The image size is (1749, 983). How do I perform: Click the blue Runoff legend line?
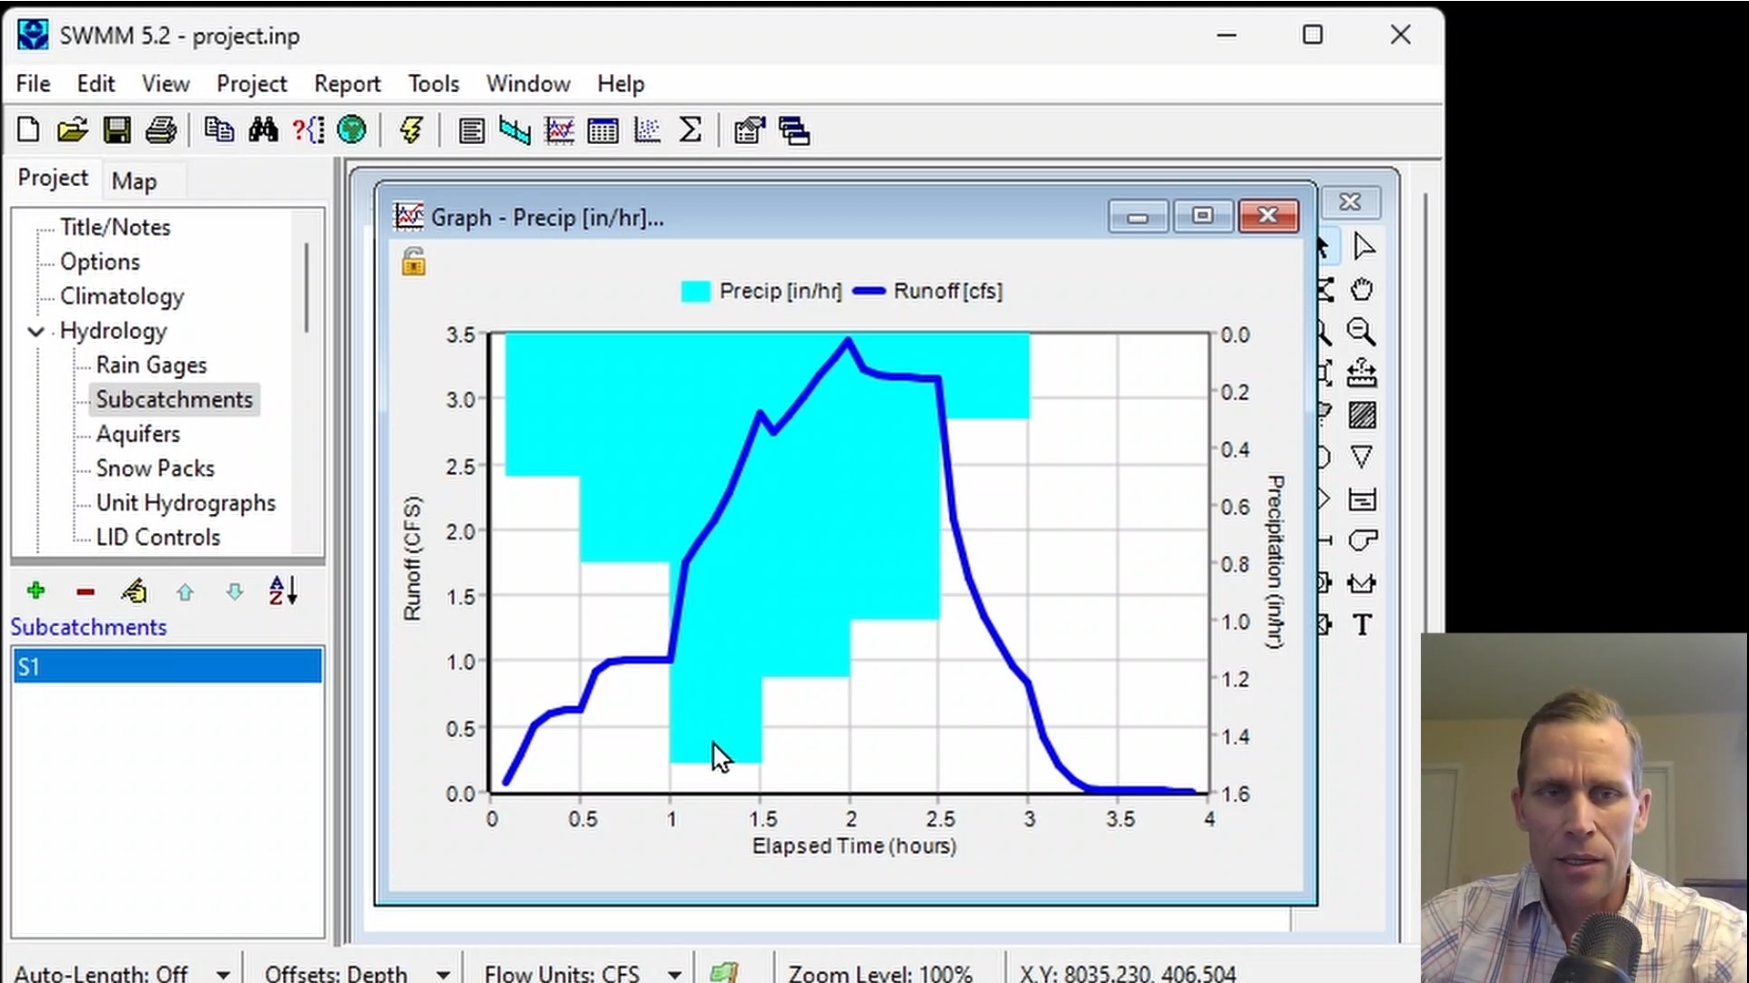tap(869, 291)
